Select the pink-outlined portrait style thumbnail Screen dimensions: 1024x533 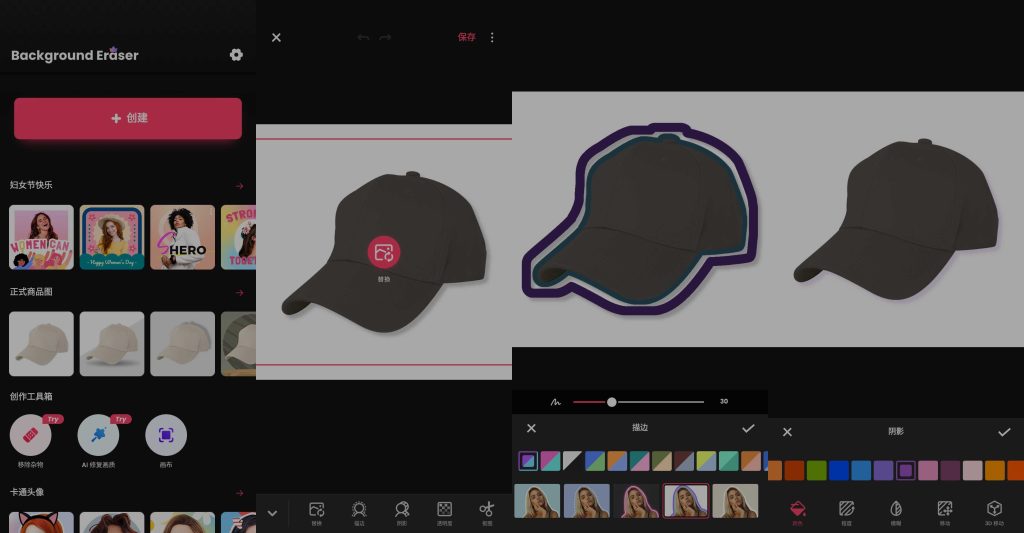(x=636, y=501)
